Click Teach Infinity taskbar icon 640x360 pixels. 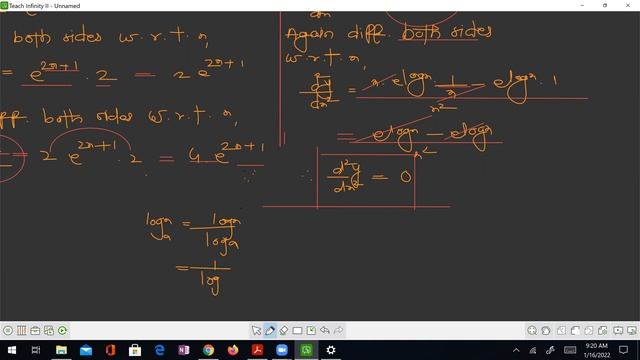click(x=307, y=350)
